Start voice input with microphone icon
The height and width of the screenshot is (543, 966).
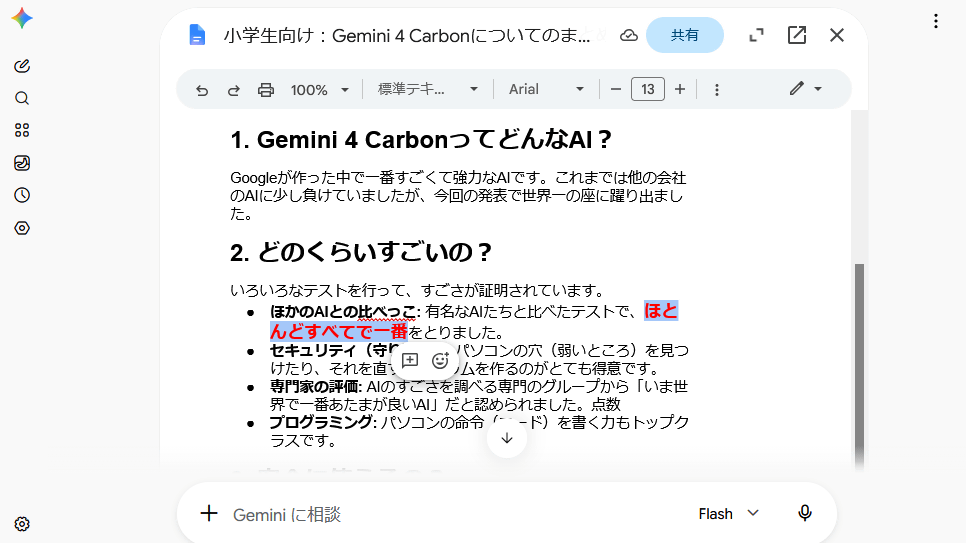pos(805,513)
